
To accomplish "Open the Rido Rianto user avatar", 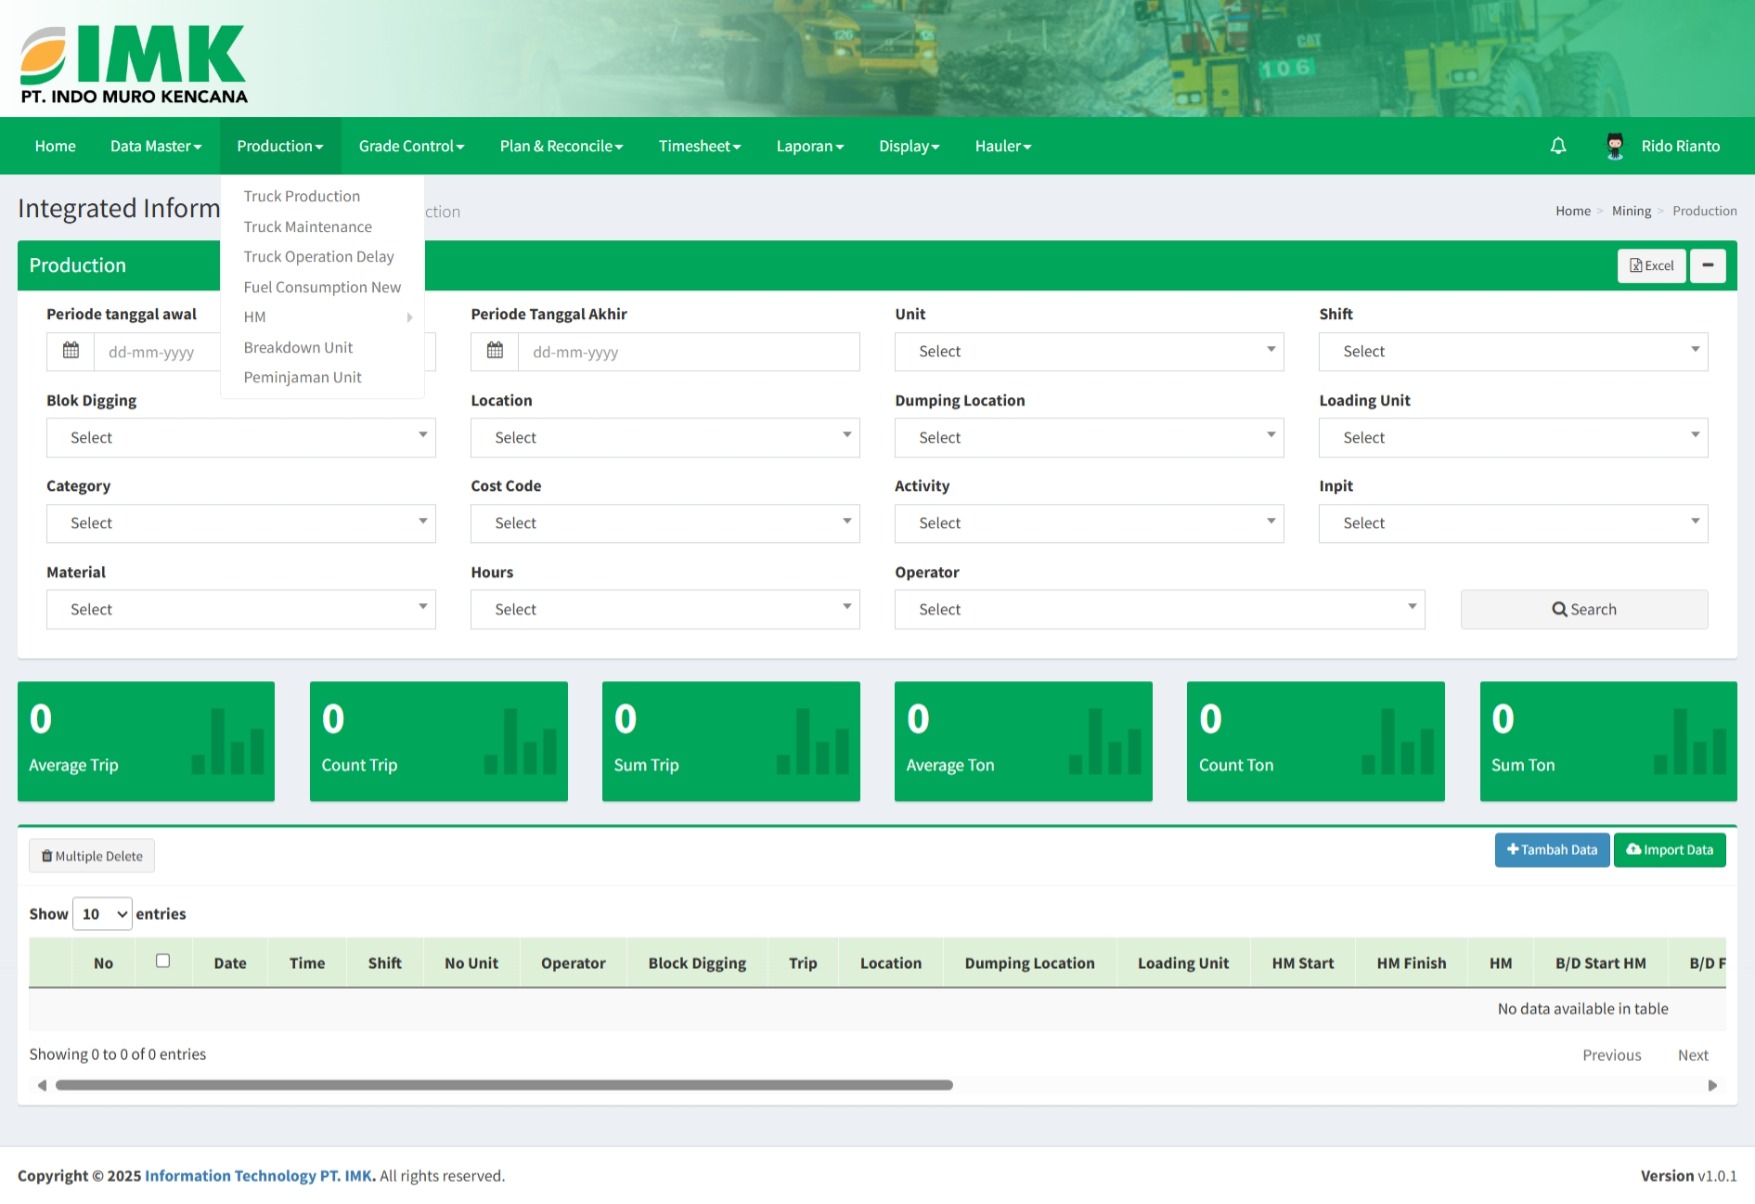I will pyautogui.click(x=1614, y=146).
